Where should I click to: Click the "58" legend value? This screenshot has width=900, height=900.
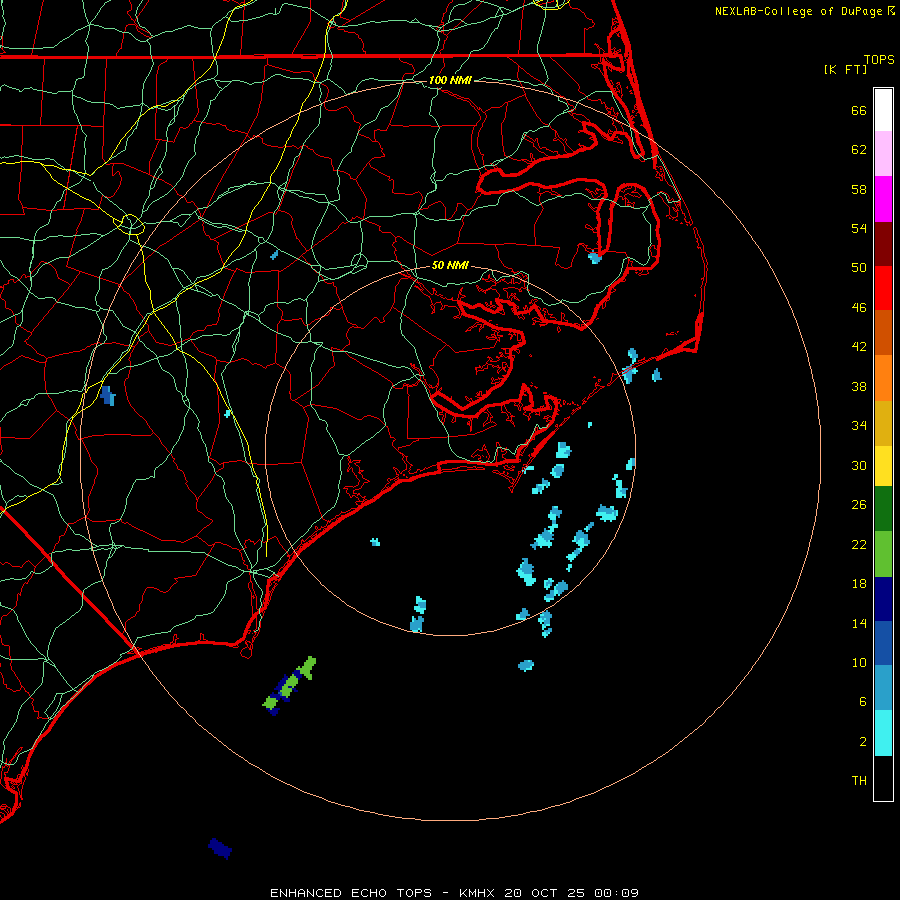[x=859, y=189]
